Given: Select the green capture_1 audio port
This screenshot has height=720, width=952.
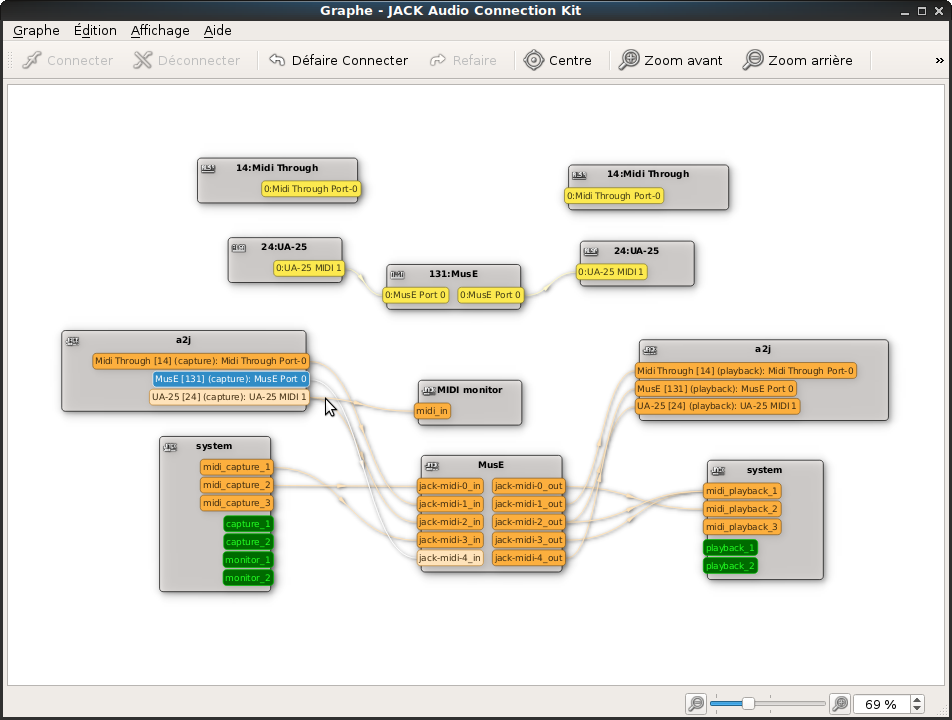Looking at the screenshot, I should (248, 524).
